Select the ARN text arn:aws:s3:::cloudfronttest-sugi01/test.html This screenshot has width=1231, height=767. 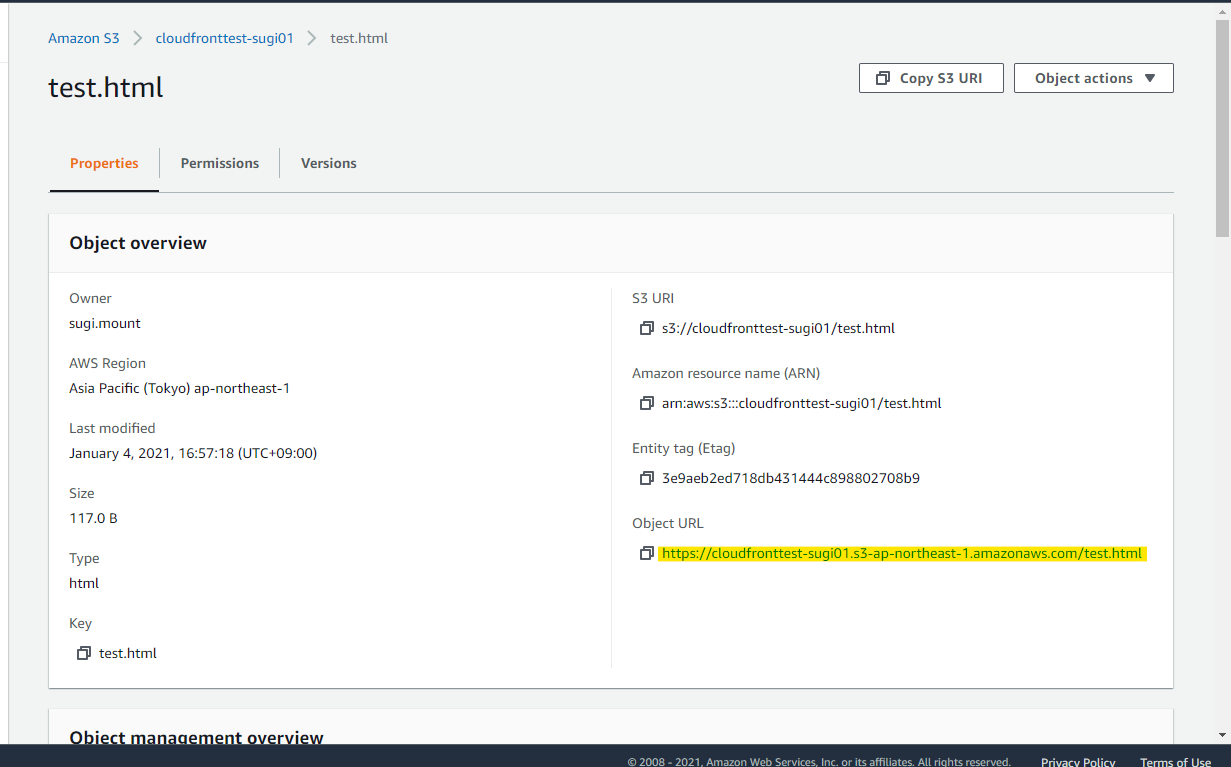click(x=802, y=403)
